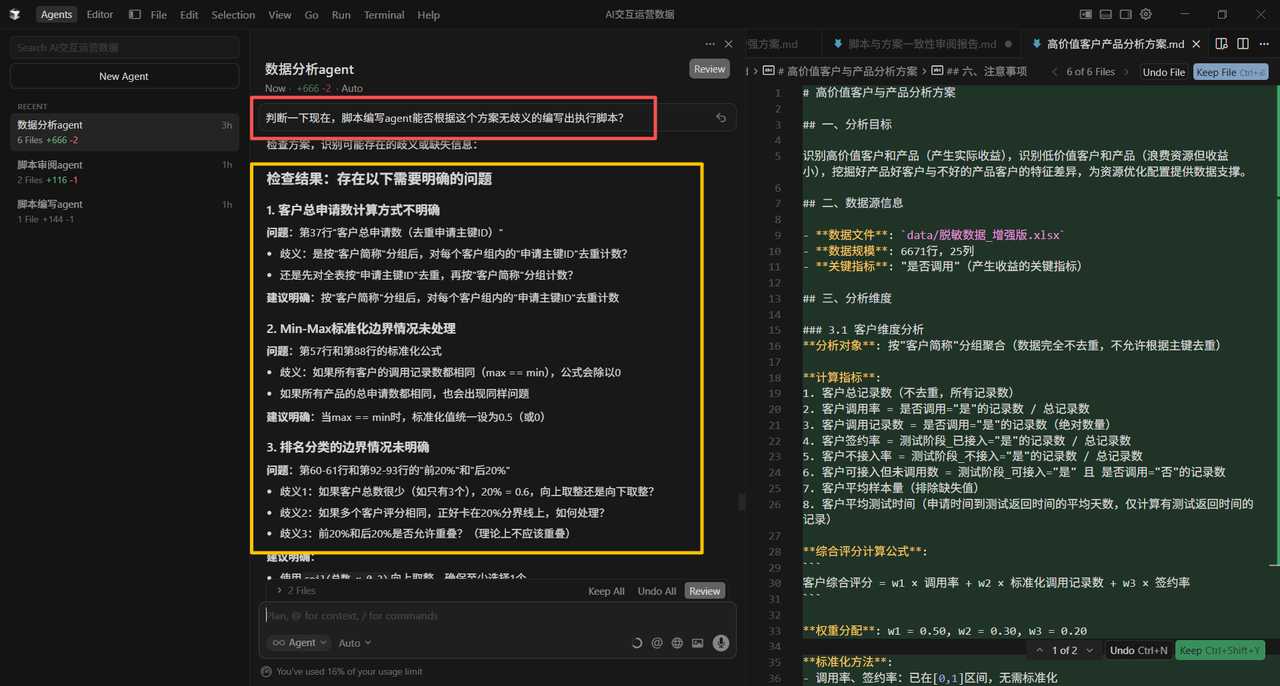Open the Auto model selector dropdown
Screen dimensions: 1280x686
point(353,643)
